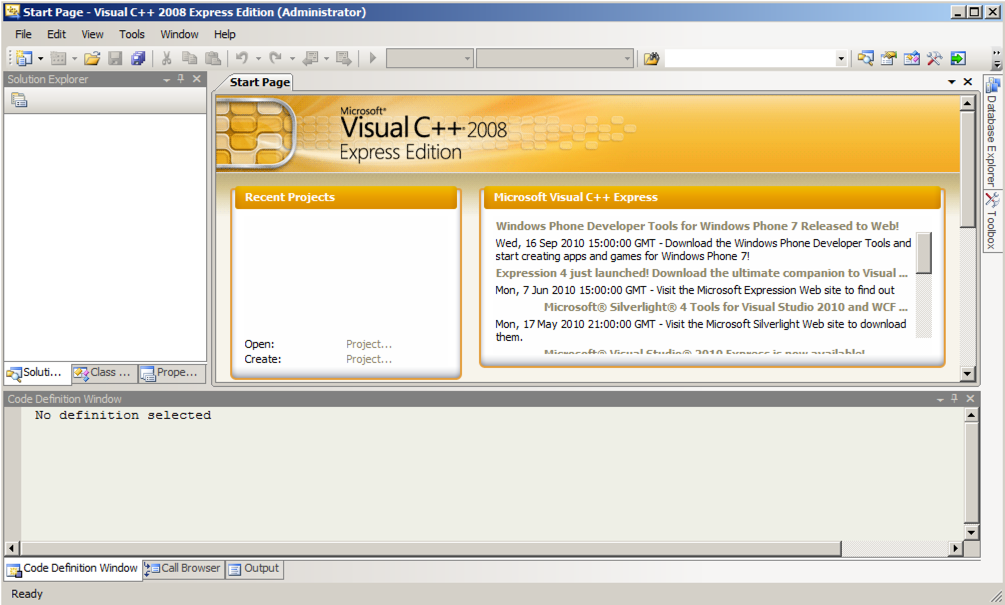Close the Solution Explorer panel
Viewport: 1005px width, 605px height.
(197, 79)
